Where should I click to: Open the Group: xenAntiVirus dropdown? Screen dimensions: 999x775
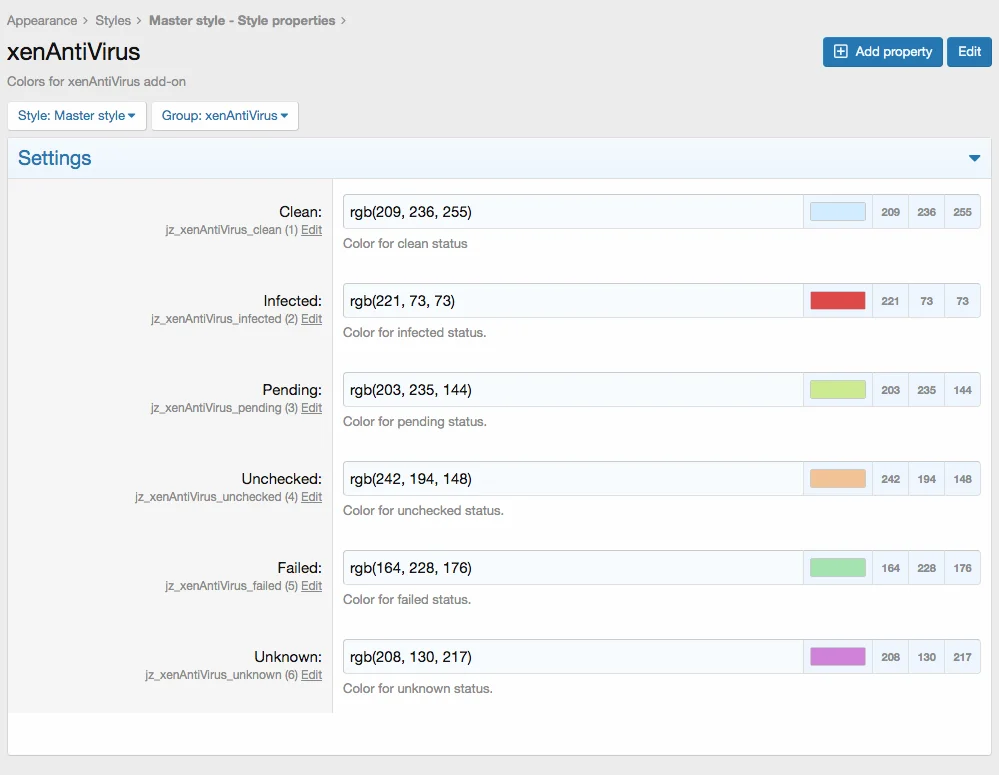click(225, 116)
